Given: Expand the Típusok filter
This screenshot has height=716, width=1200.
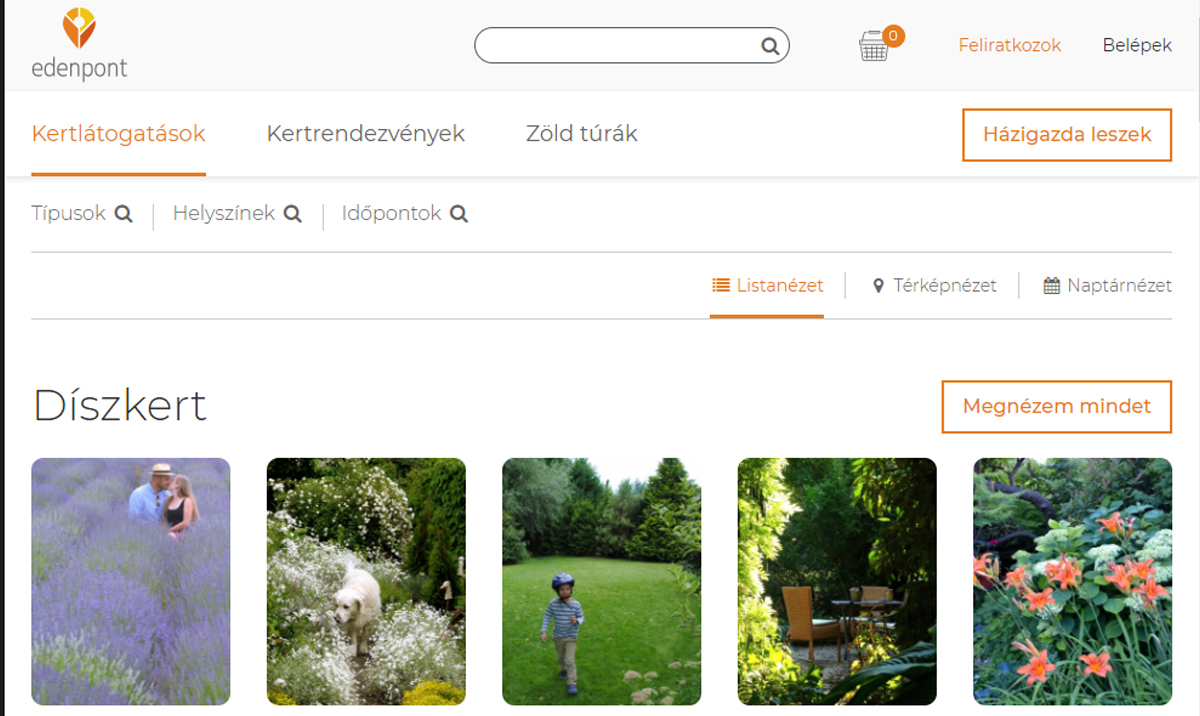Looking at the screenshot, I should click(69, 214).
